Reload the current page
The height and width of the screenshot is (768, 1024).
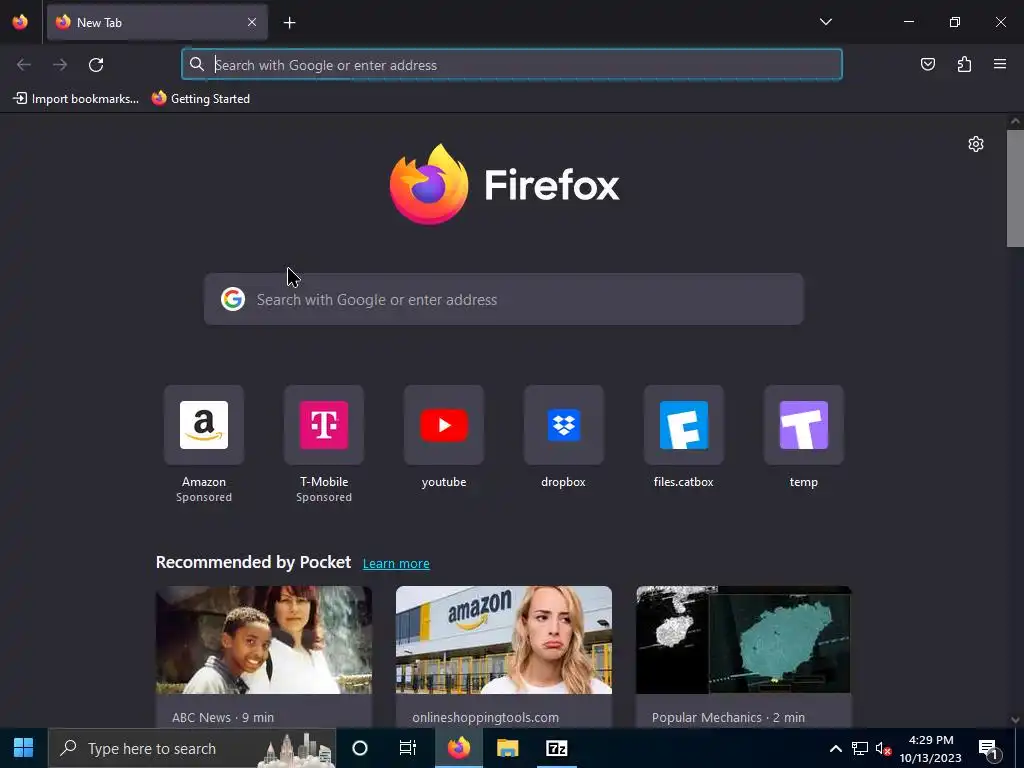(x=96, y=65)
